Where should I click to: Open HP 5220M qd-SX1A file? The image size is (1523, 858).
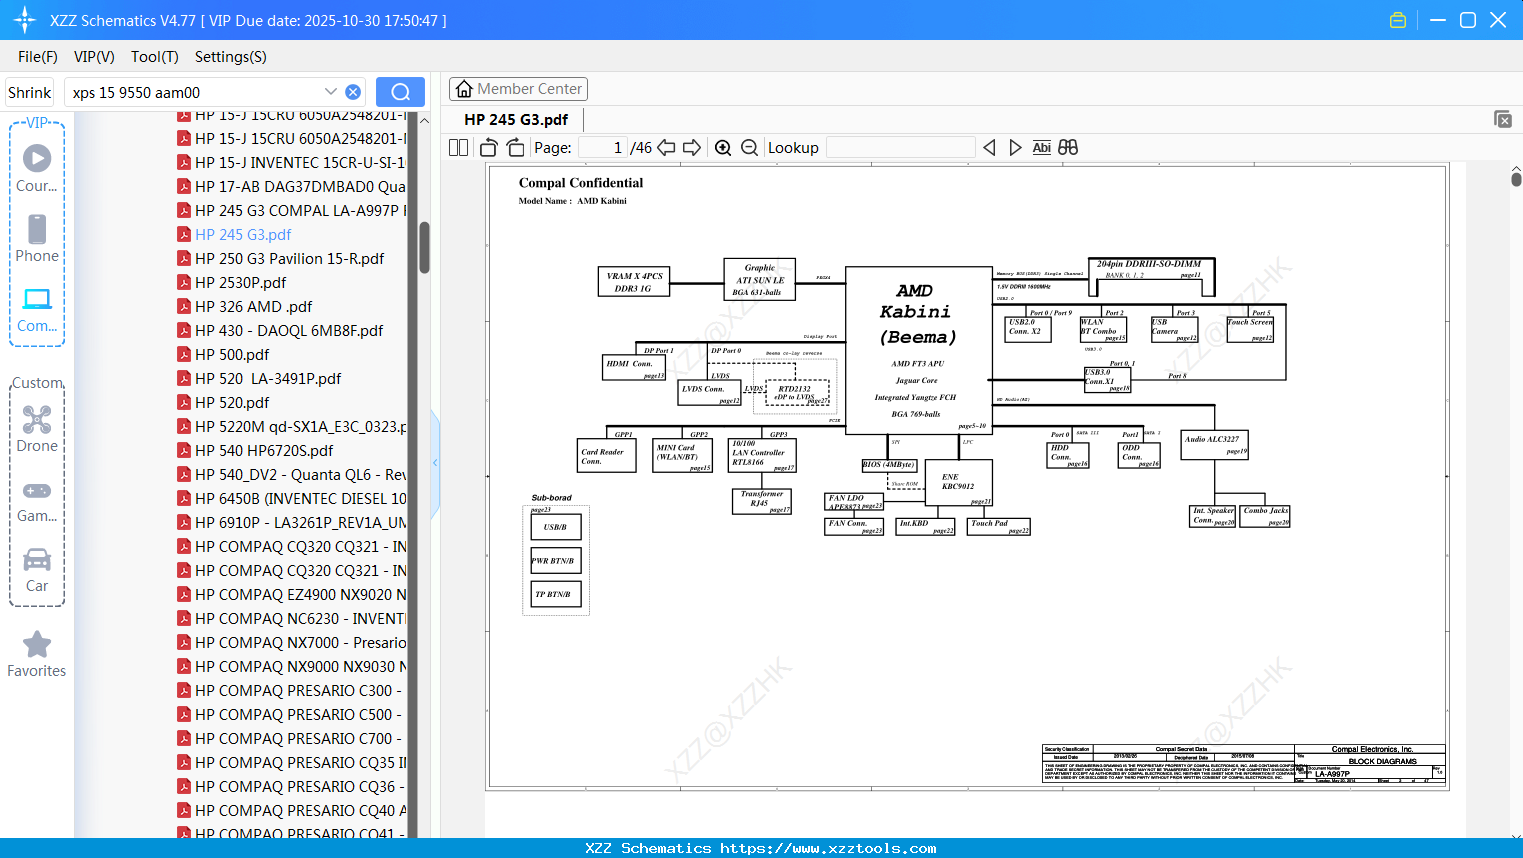(292, 426)
